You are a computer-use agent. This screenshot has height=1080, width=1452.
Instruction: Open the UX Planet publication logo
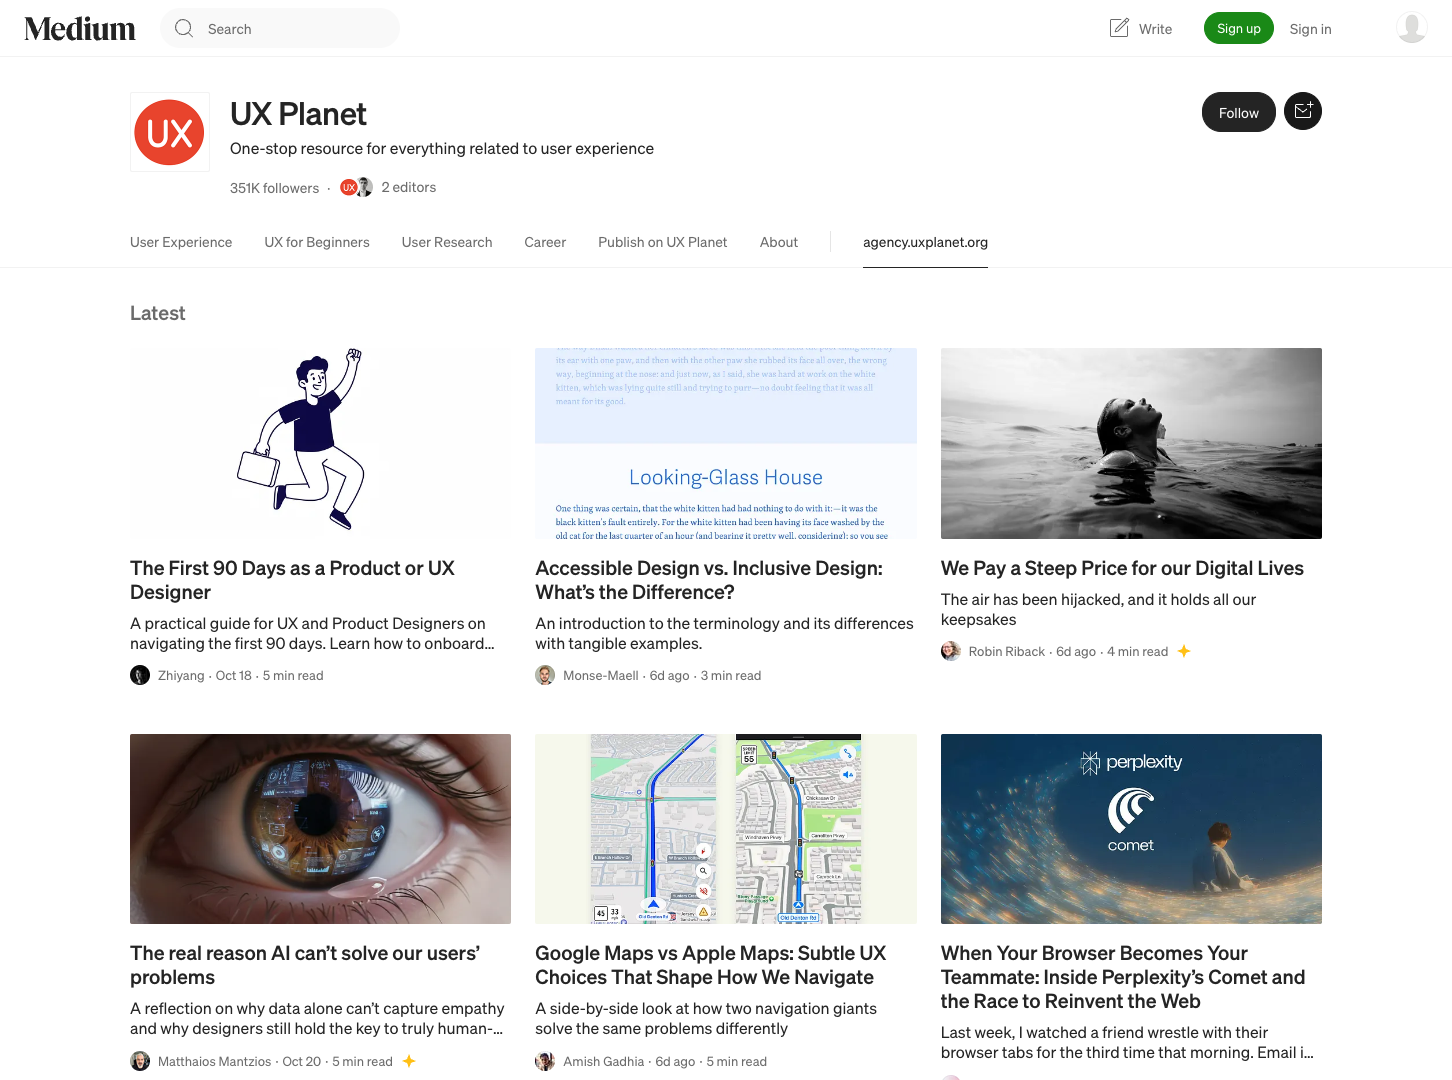pyautogui.click(x=170, y=132)
